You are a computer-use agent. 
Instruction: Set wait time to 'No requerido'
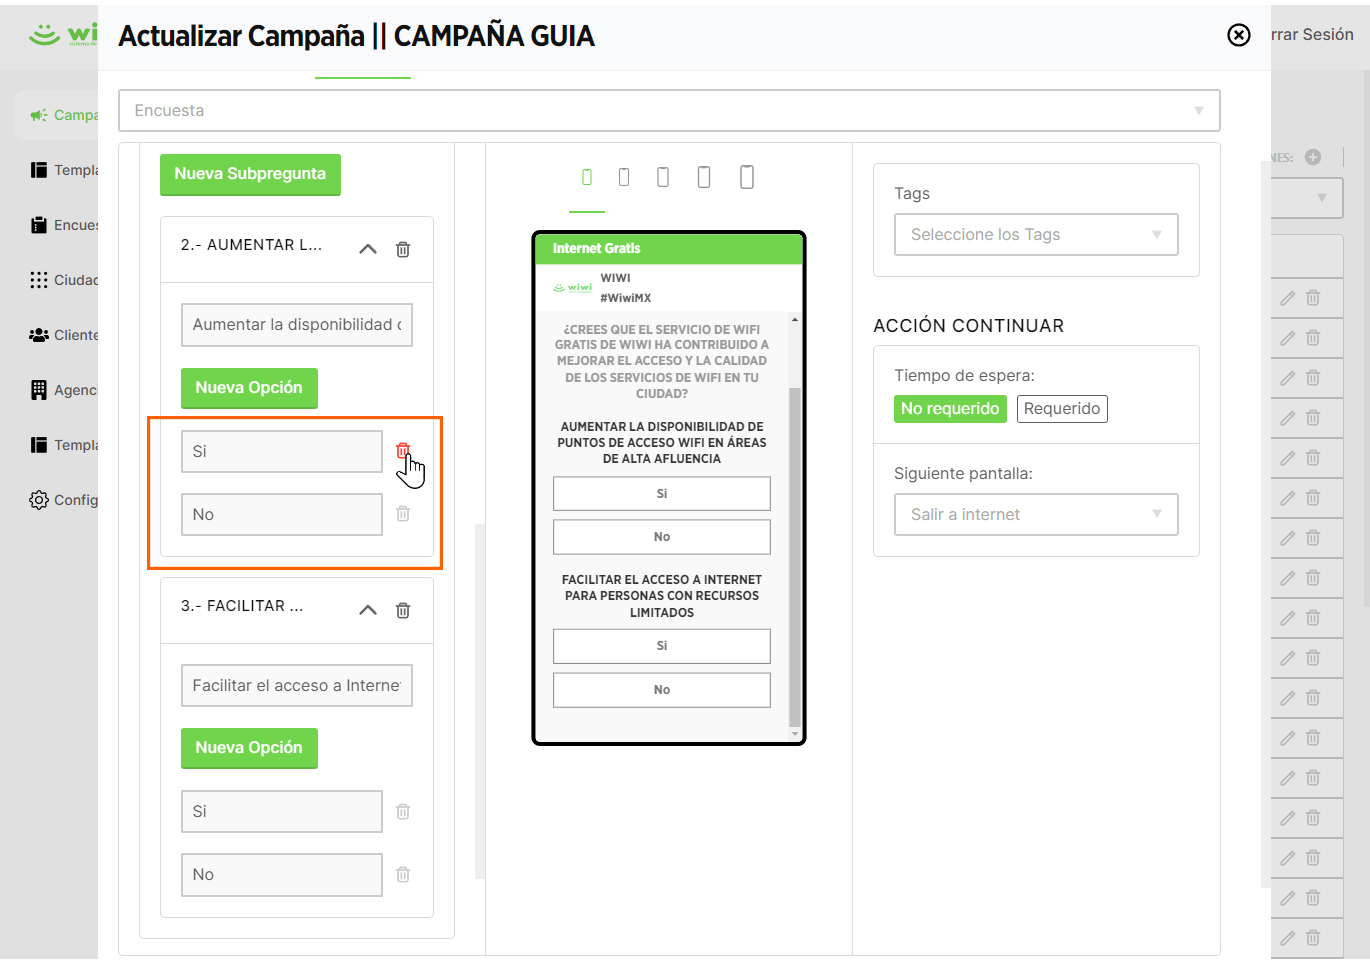[950, 409]
